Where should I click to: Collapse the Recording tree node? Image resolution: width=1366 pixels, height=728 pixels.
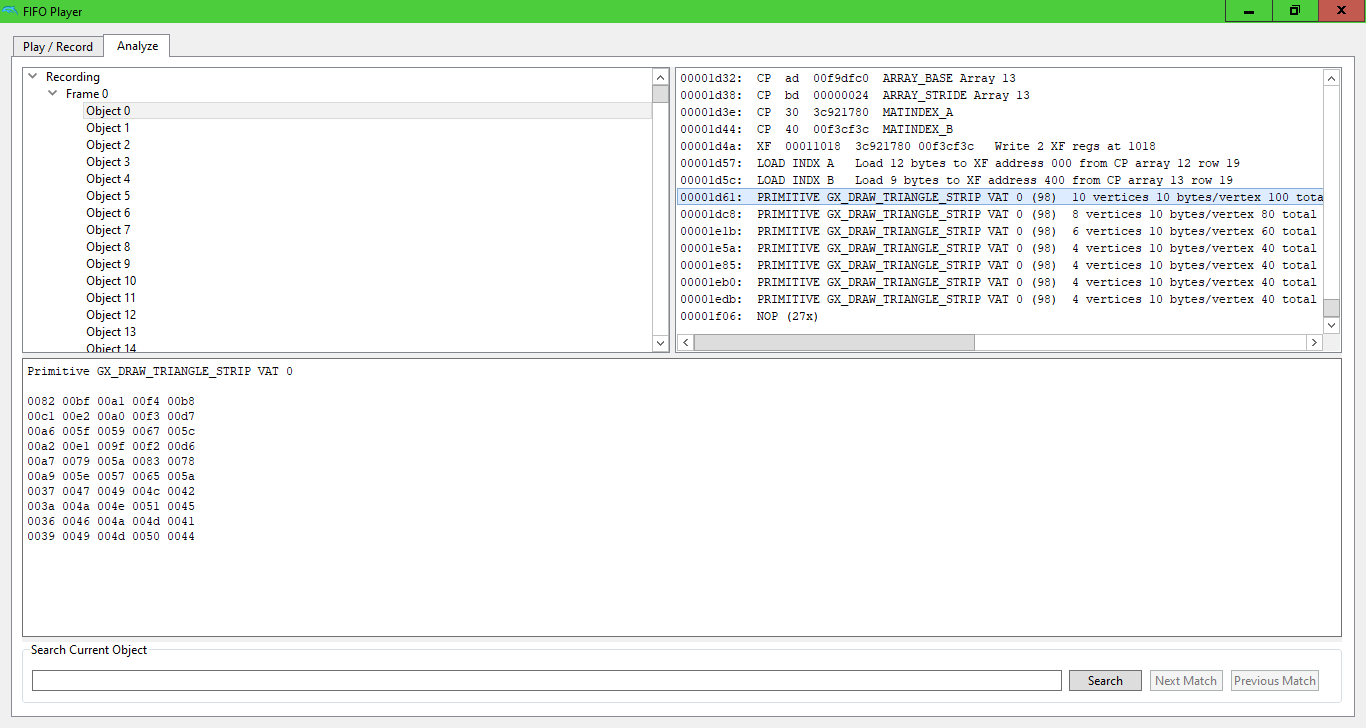tap(33, 76)
